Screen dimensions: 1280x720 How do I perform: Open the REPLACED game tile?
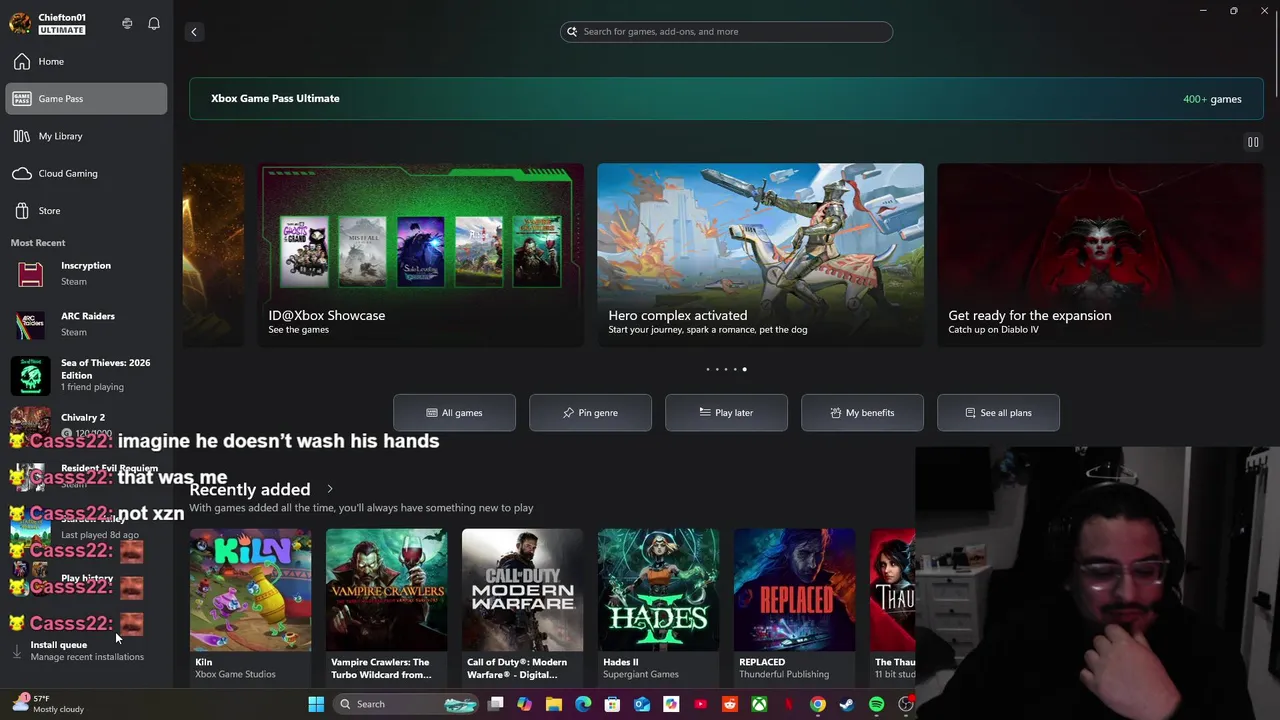pos(794,605)
